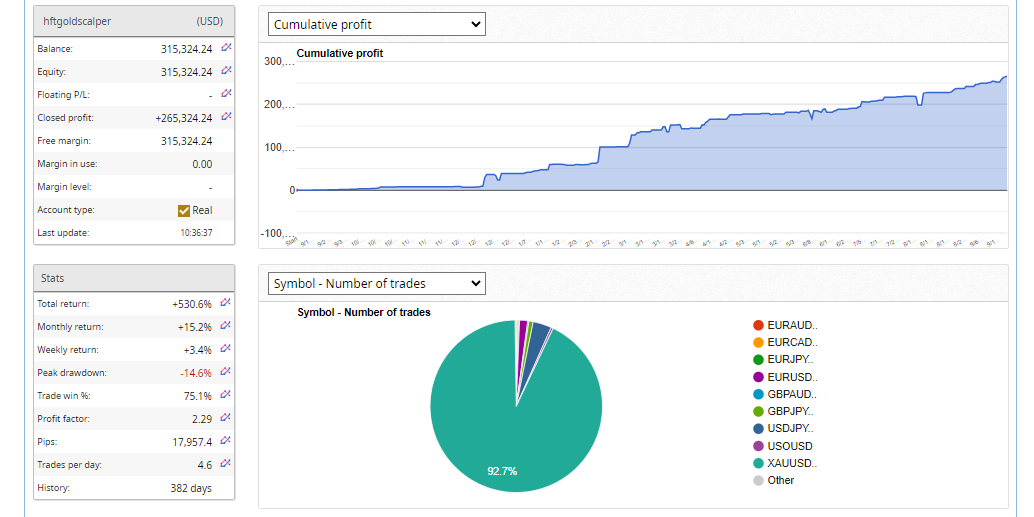
Task: Toggle the USDJPY legend entry
Action: tap(790, 428)
